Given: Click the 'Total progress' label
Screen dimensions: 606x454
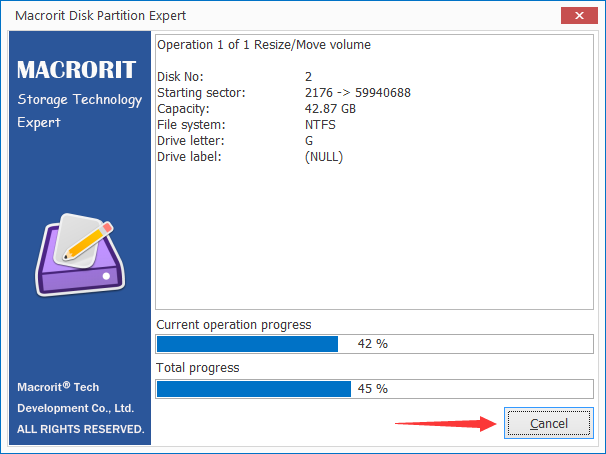Looking at the screenshot, I should (x=198, y=367).
